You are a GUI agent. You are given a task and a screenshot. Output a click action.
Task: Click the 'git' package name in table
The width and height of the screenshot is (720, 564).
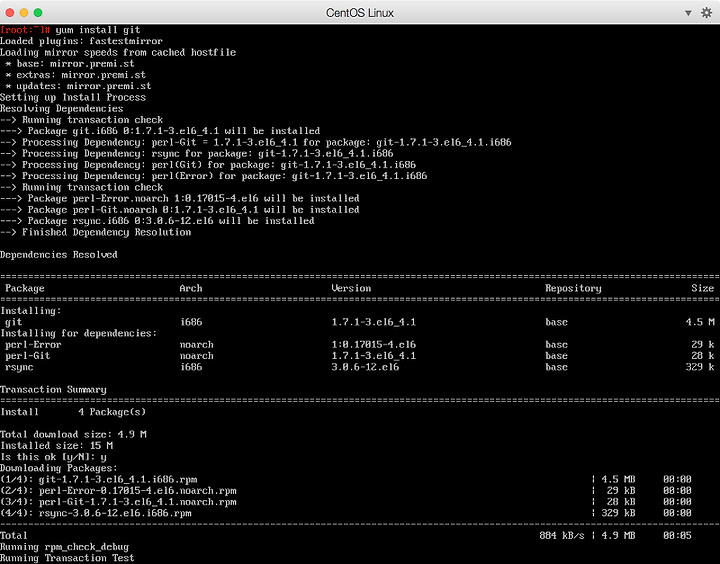tap(13, 322)
